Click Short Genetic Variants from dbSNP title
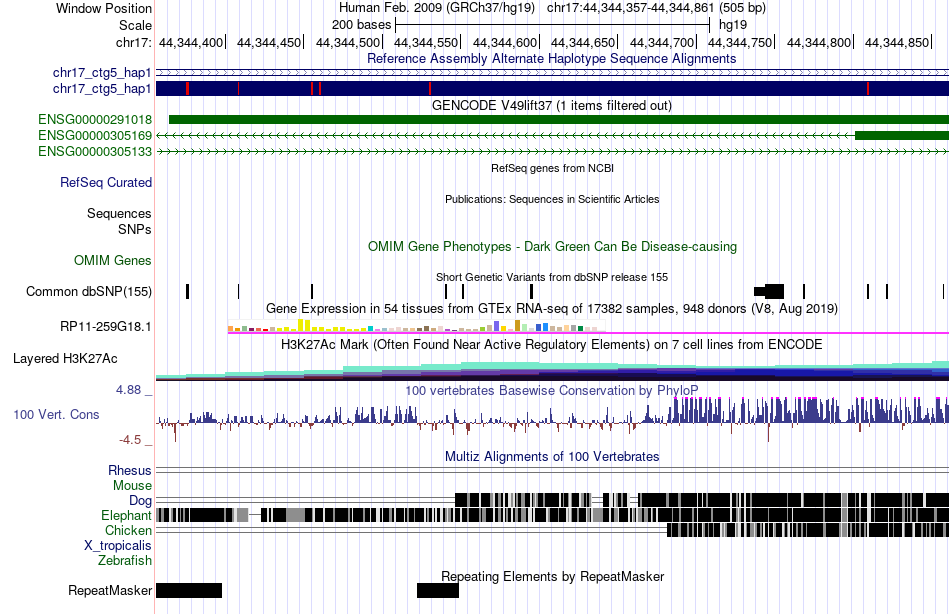The image size is (950, 614). (x=552, y=277)
